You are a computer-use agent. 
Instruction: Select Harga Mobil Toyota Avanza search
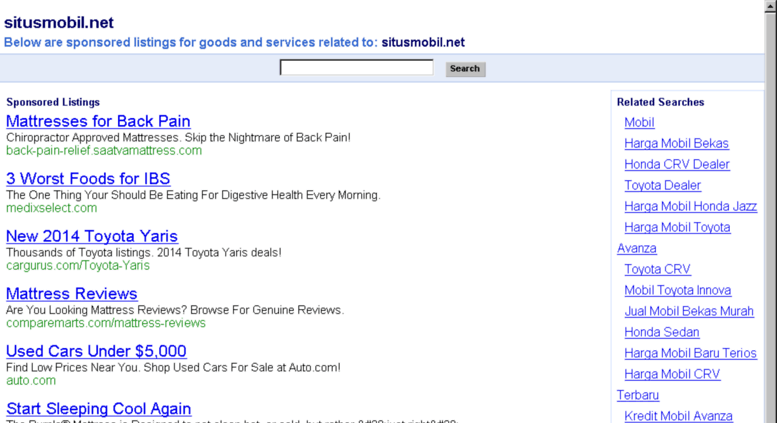click(677, 227)
